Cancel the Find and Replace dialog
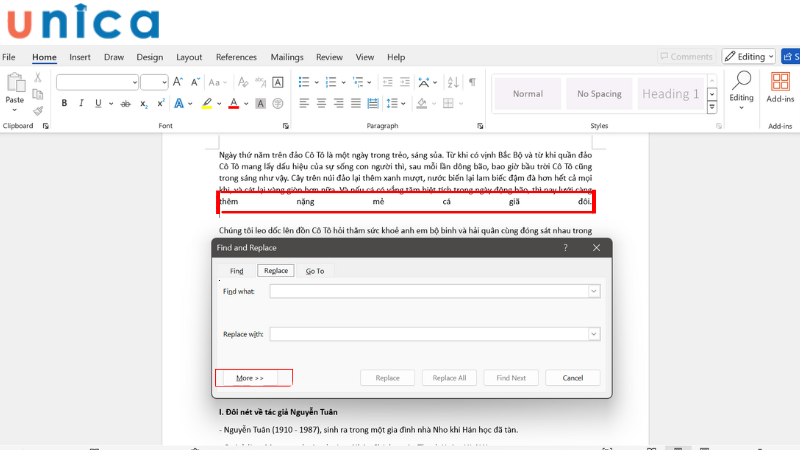 (x=572, y=378)
